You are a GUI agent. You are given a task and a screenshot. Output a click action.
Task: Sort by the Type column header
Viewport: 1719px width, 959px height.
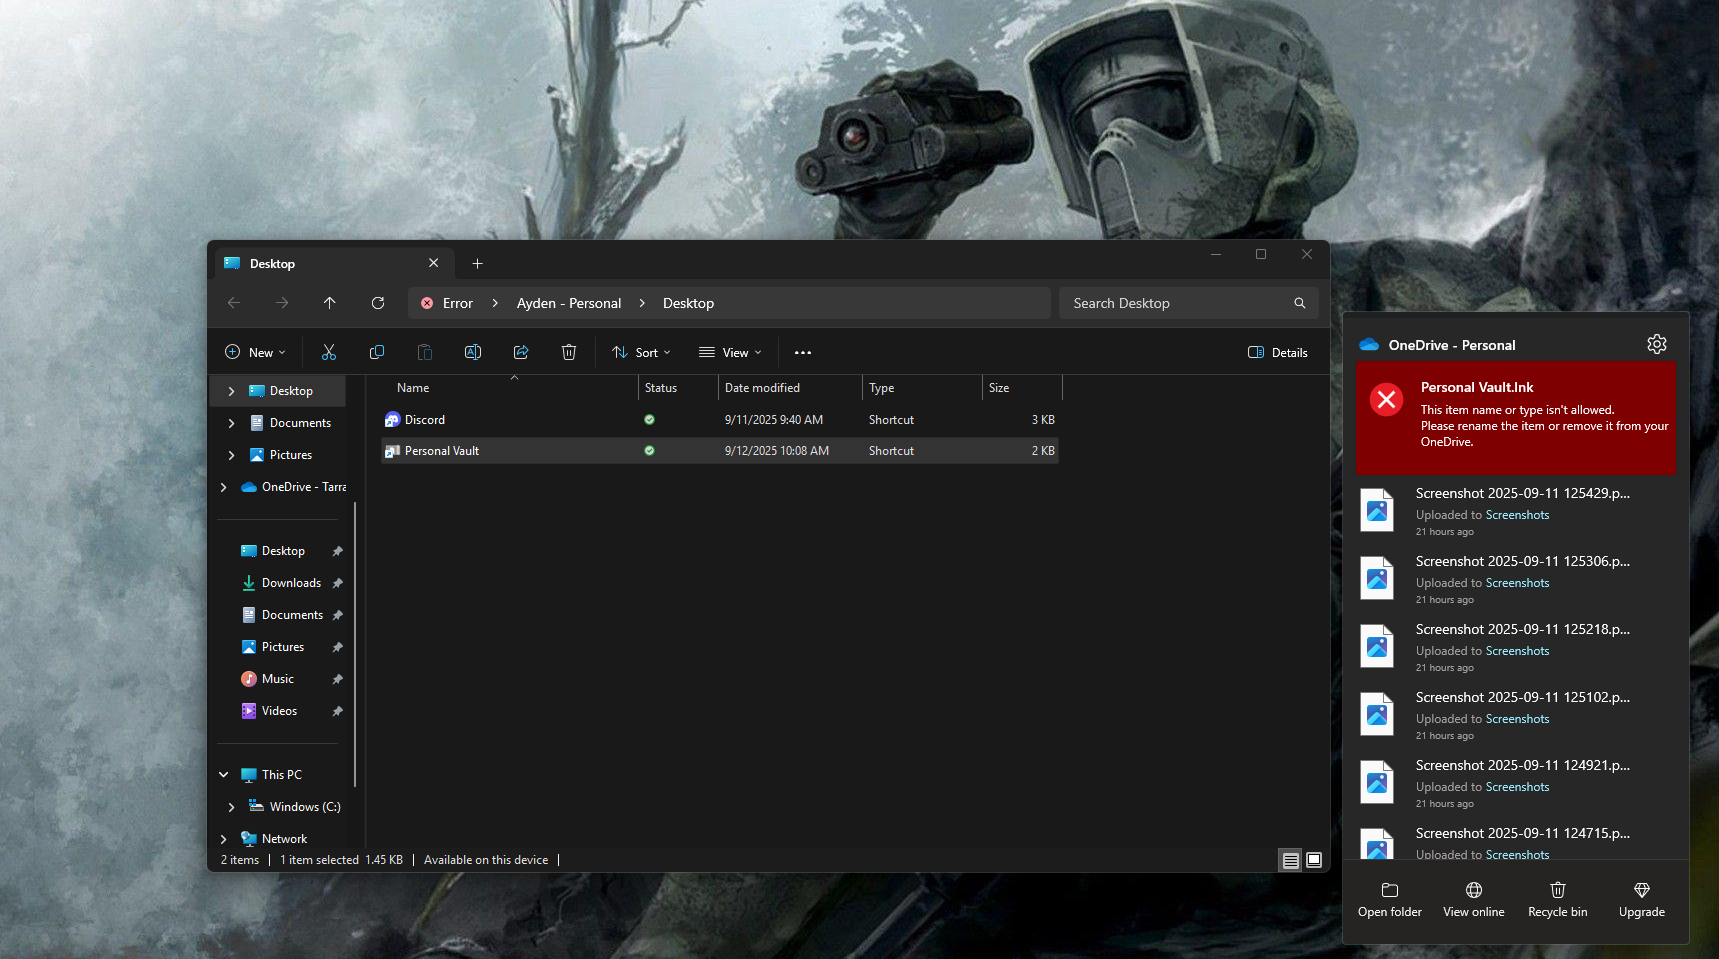pos(922,388)
